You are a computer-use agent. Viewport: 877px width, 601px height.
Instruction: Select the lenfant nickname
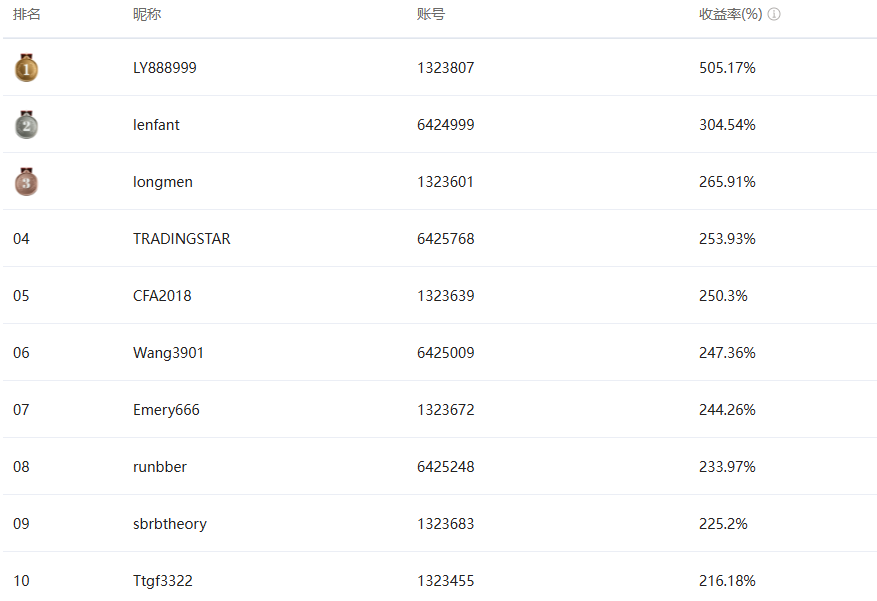click(x=156, y=125)
